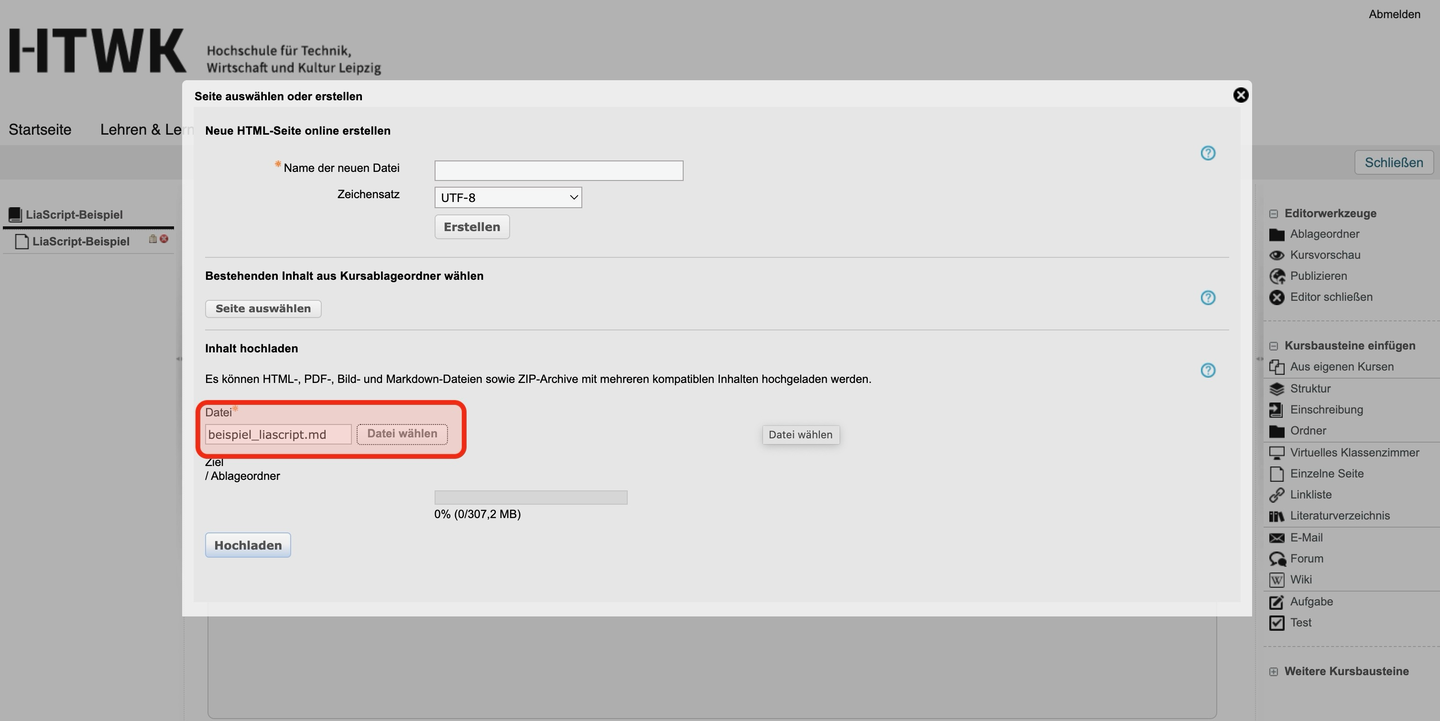This screenshot has height=721, width=1440.
Task: Close the dialog with the X icon
Action: tap(1240, 95)
